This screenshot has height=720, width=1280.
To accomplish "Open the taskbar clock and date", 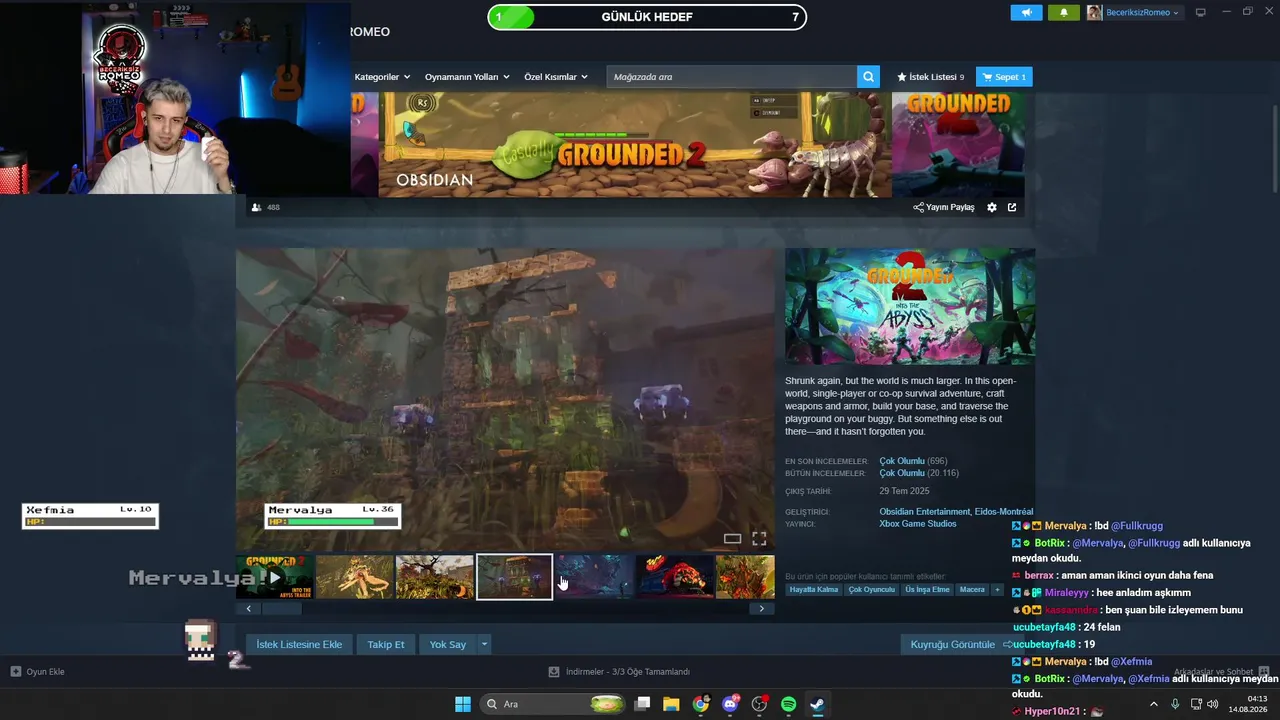I will pos(1250,704).
